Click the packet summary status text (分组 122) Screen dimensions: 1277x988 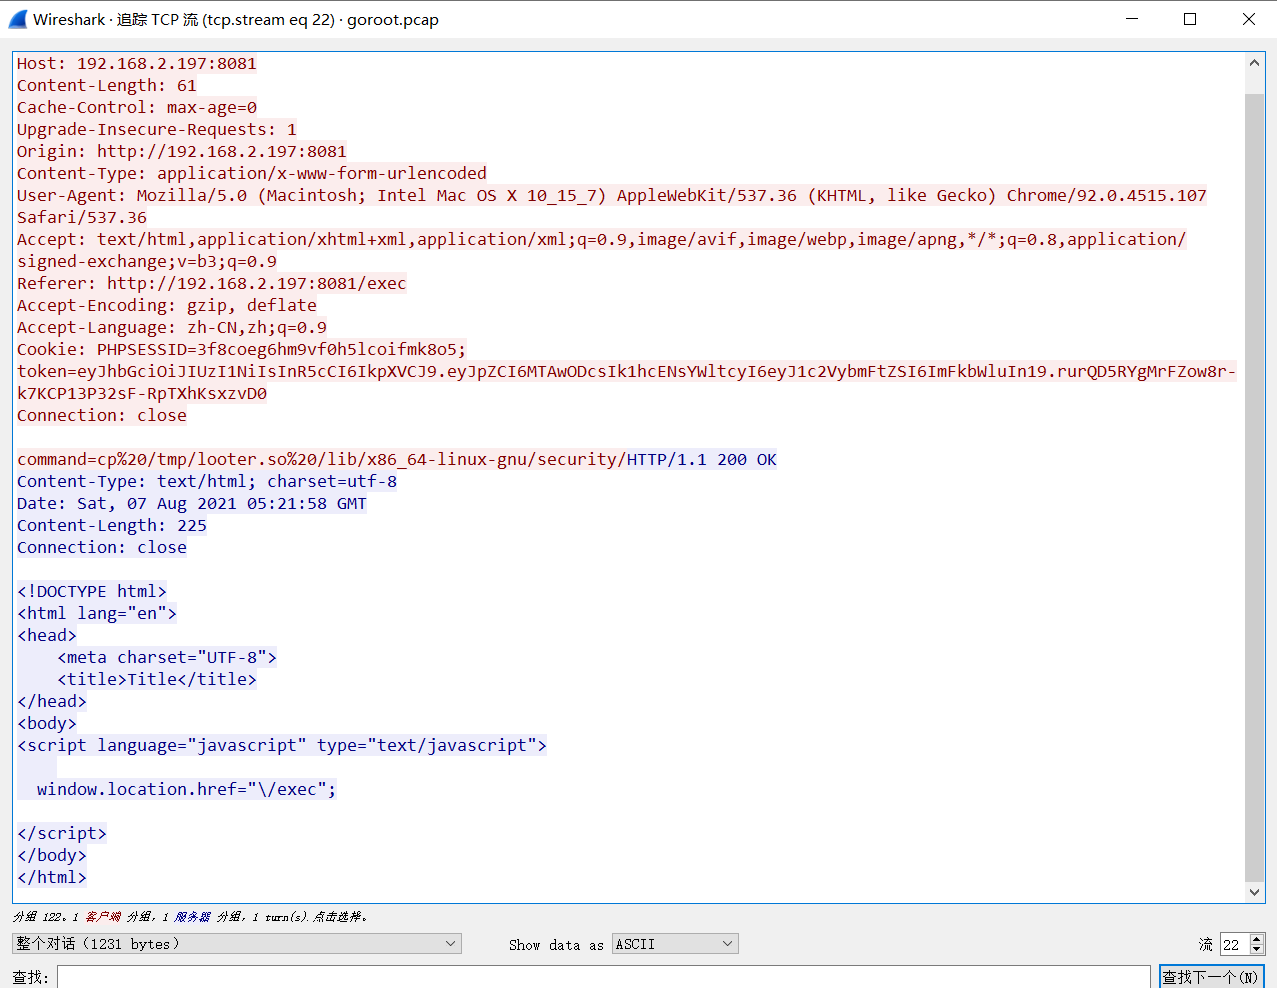click(x=190, y=916)
